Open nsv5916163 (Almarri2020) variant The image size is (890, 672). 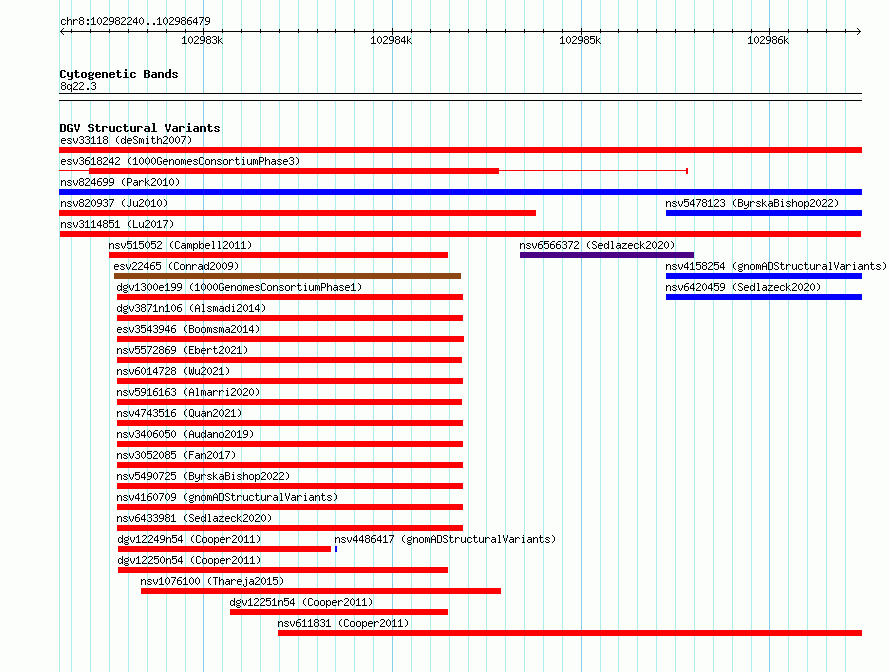pyautogui.click(x=188, y=392)
